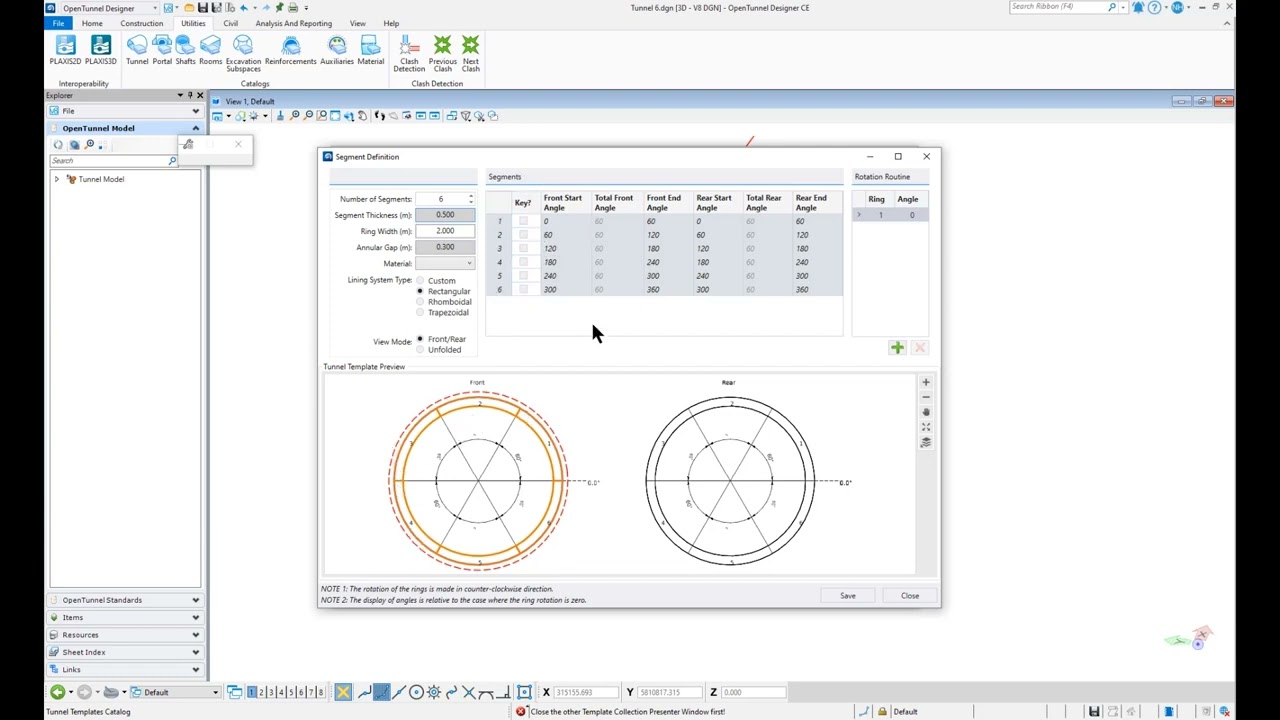
Task: Switch to the Home ribbon tab
Action: click(x=92, y=23)
